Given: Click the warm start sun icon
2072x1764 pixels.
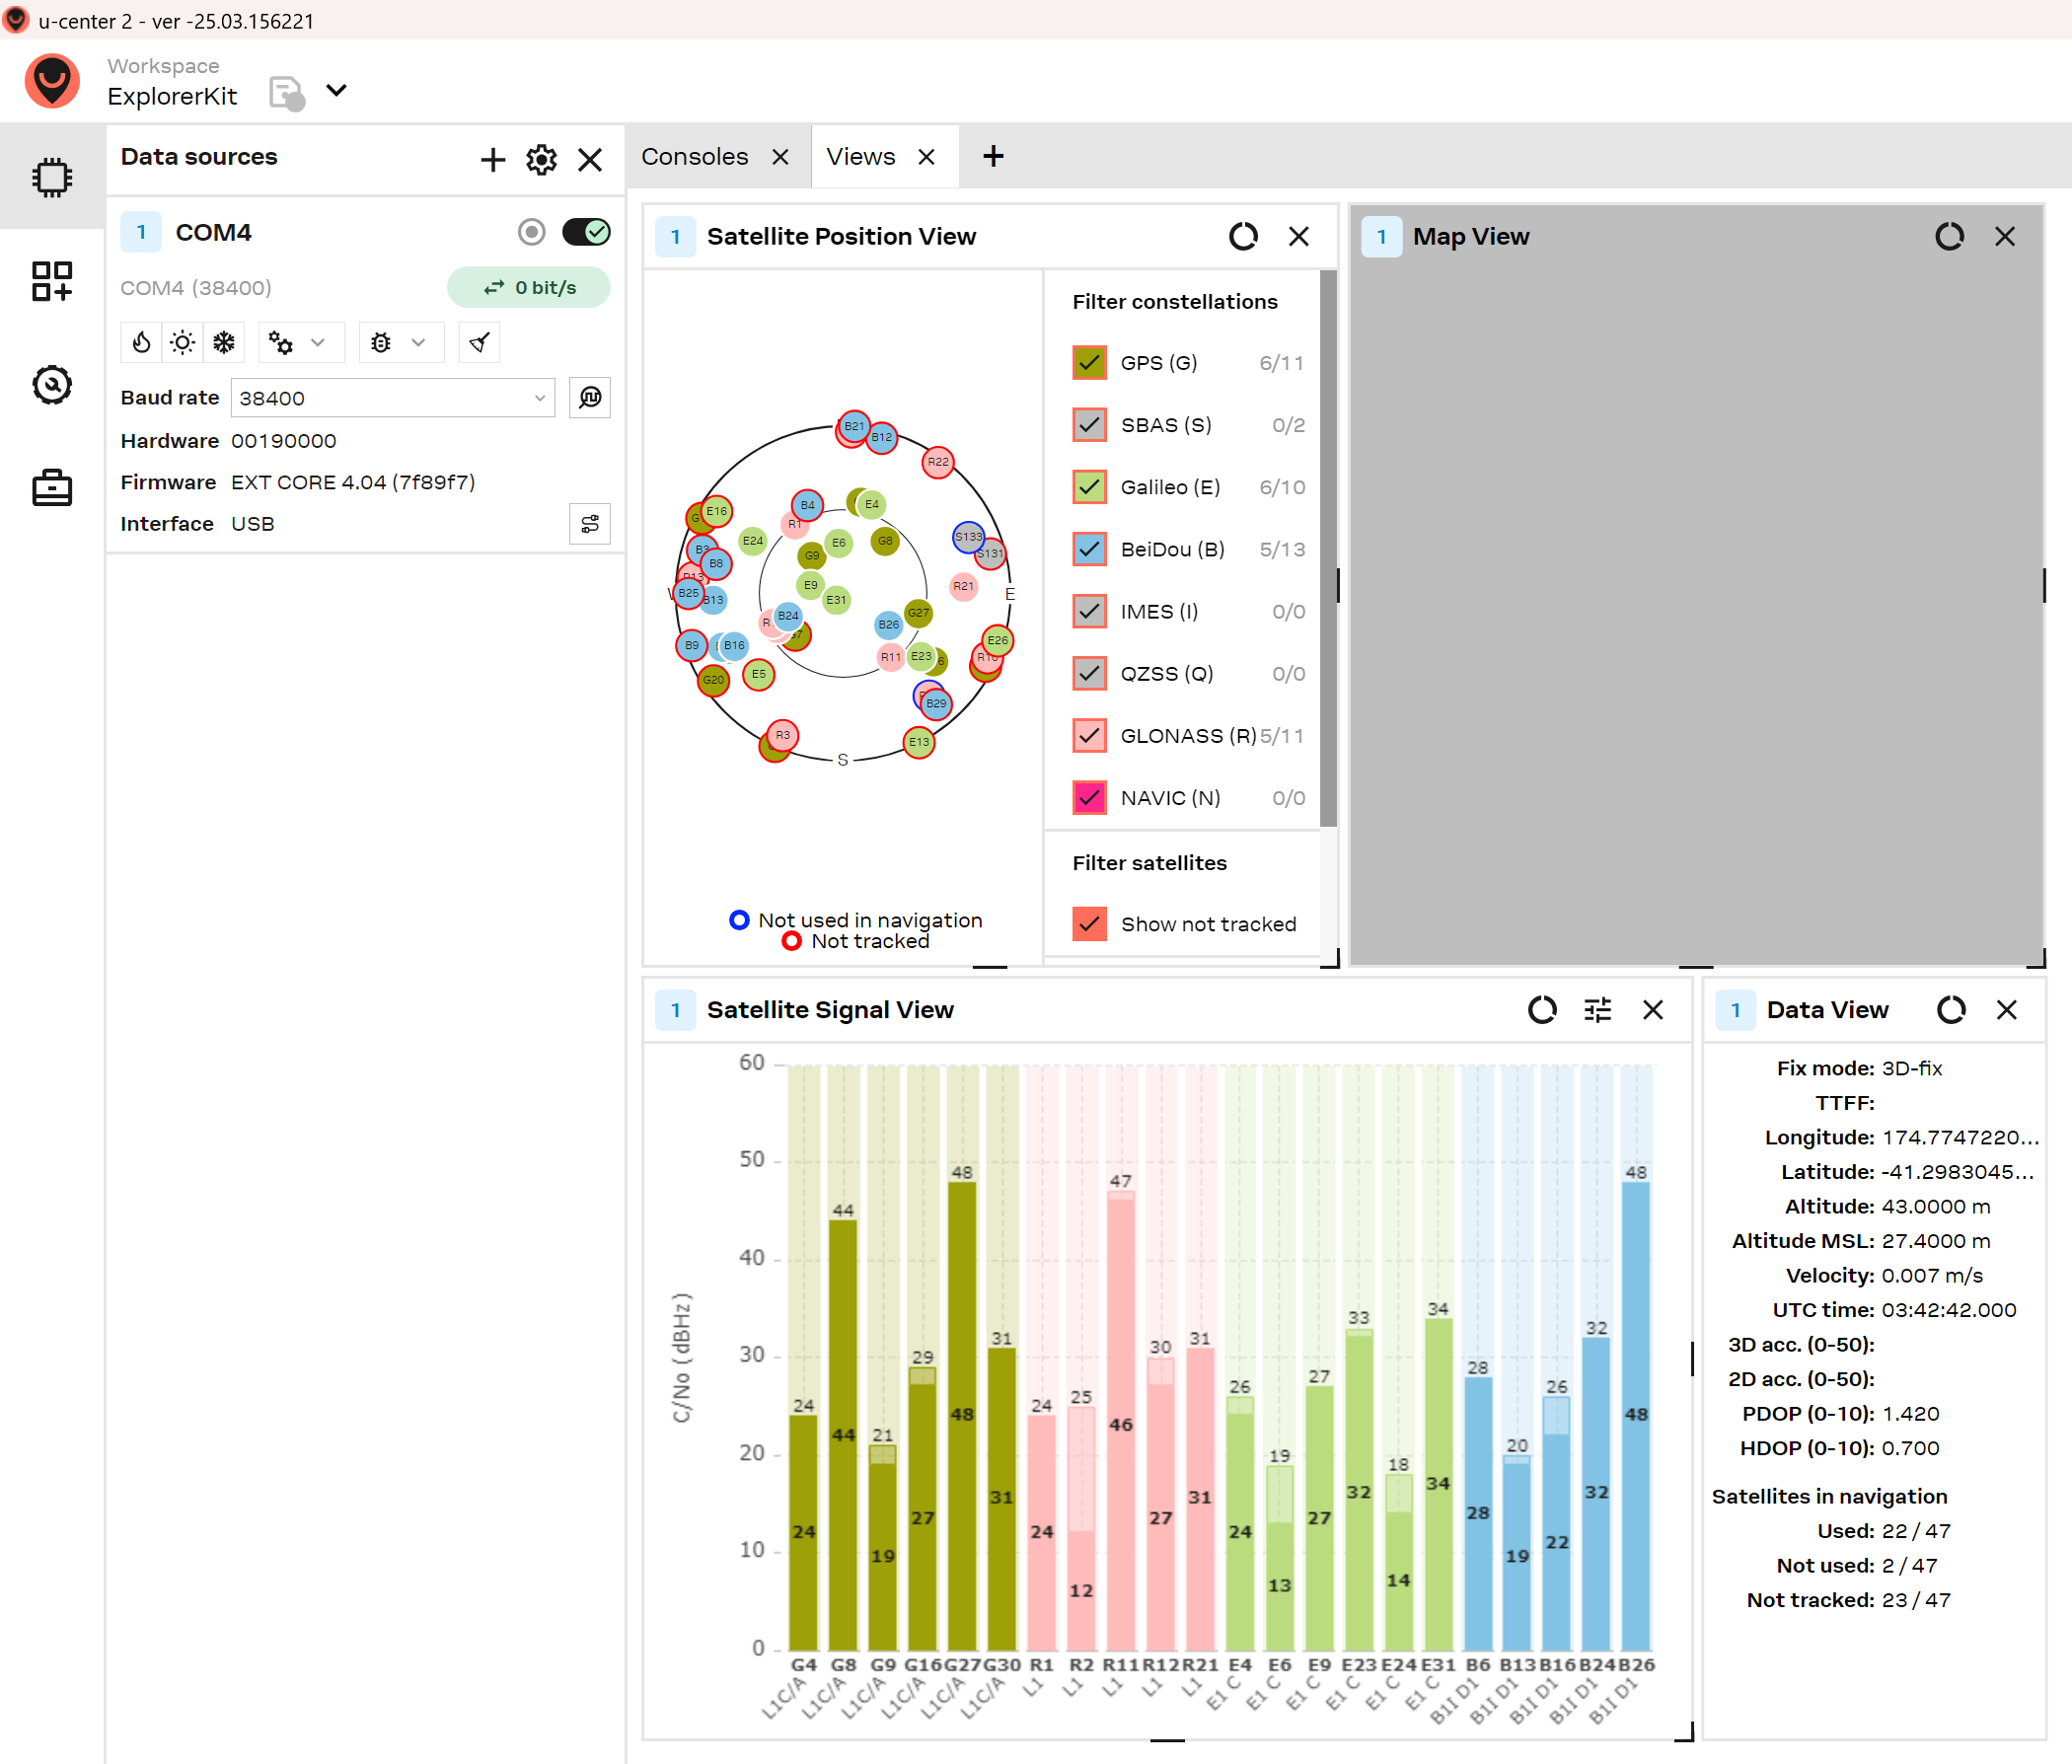Looking at the screenshot, I should coord(182,343).
